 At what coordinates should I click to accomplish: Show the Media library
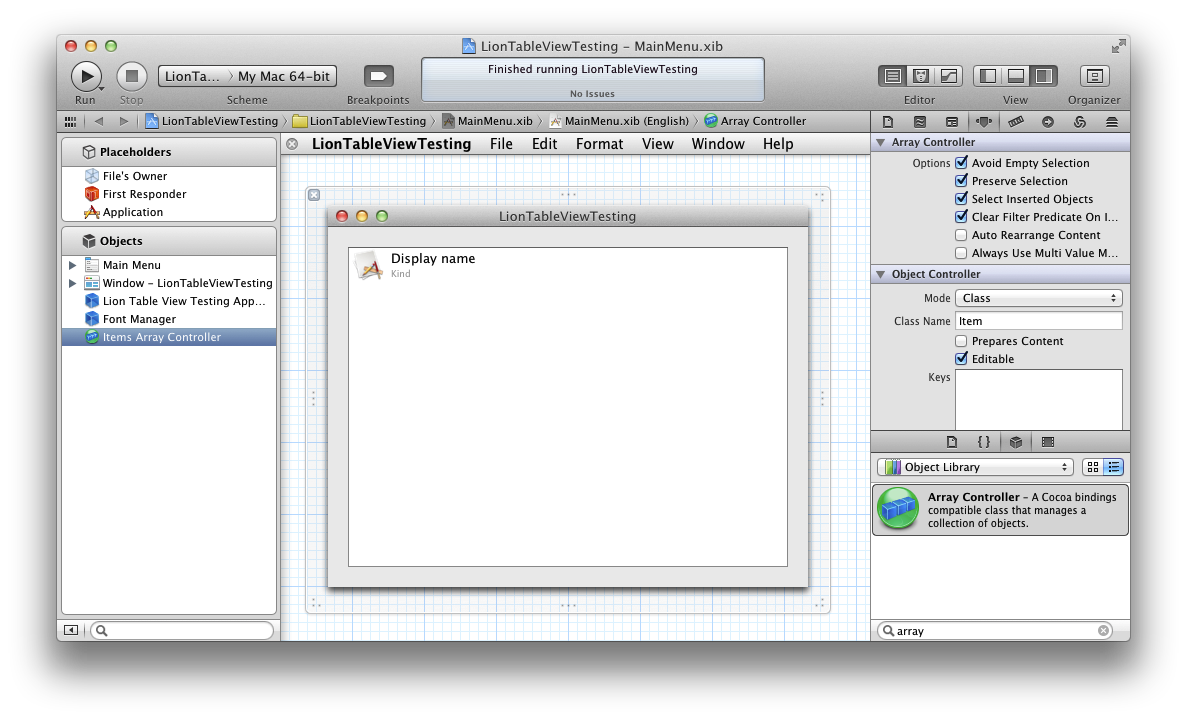[x=1048, y=442]
